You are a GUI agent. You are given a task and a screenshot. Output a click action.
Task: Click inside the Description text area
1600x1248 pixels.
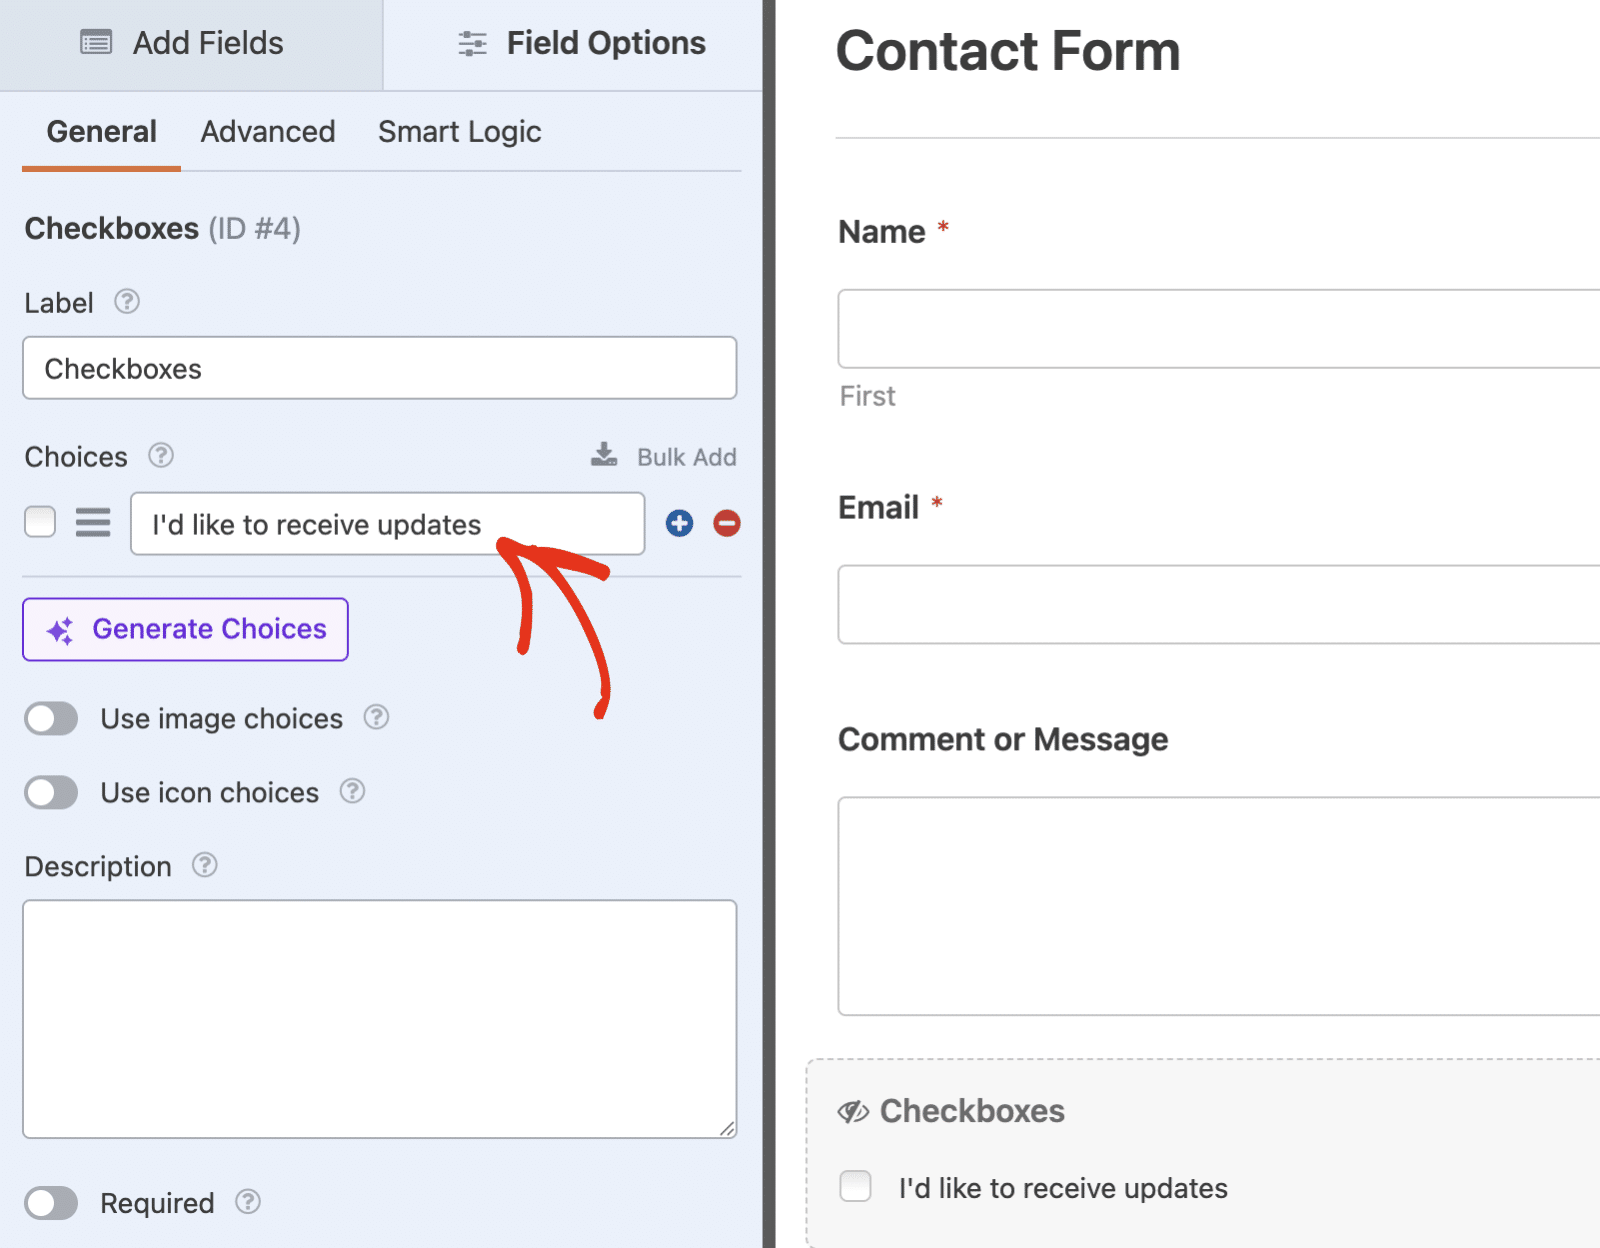click(380, 1019)
